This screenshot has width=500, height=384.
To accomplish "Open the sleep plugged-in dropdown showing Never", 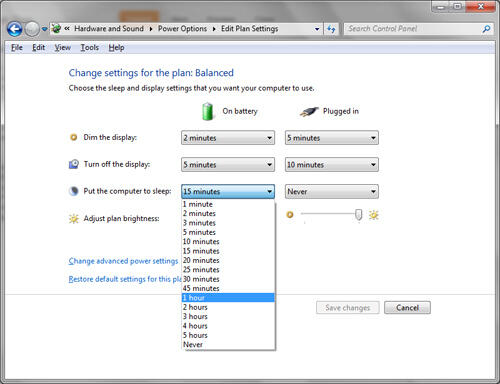I will [x=332, y=191].
